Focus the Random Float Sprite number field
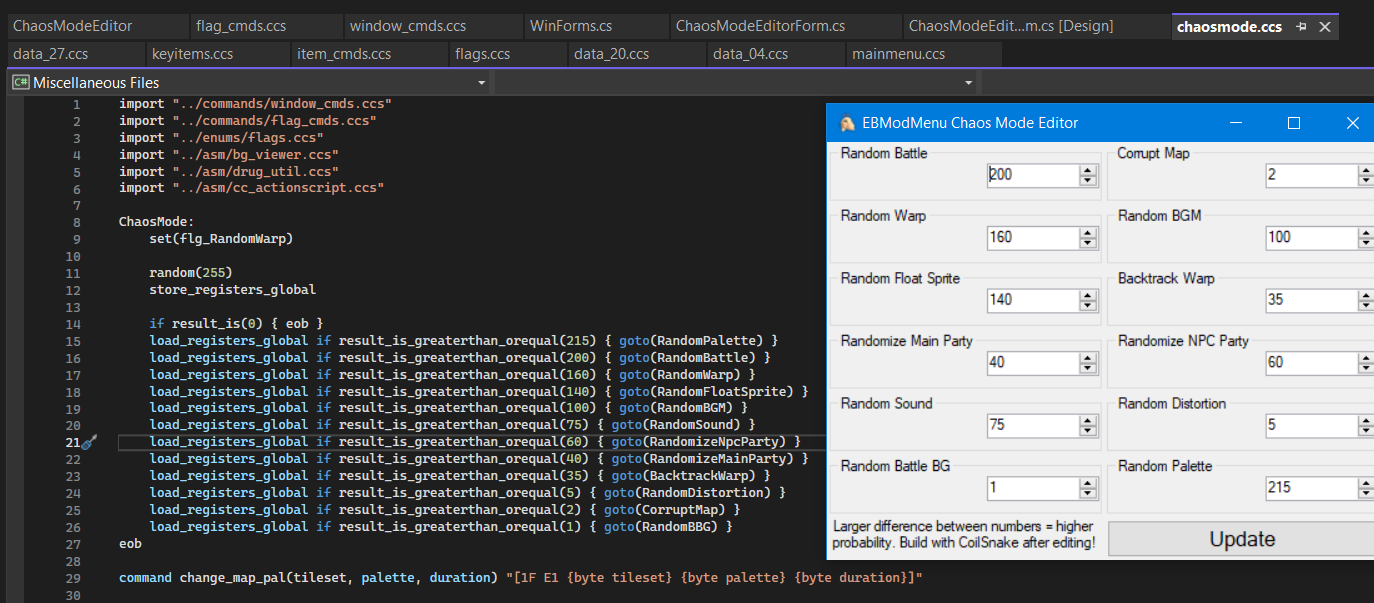This screenshot has width=1374, height=603. click(1033, 300)
